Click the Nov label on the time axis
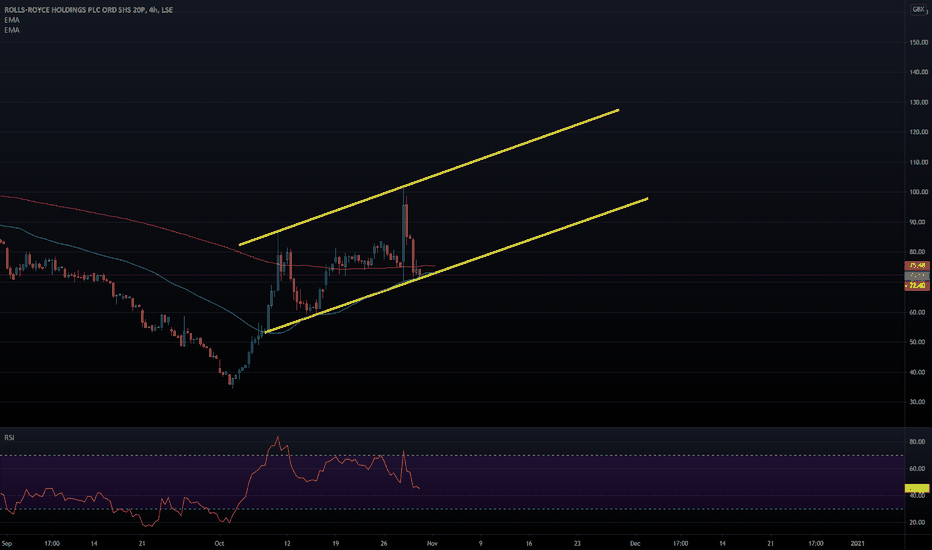 point(432,543)
